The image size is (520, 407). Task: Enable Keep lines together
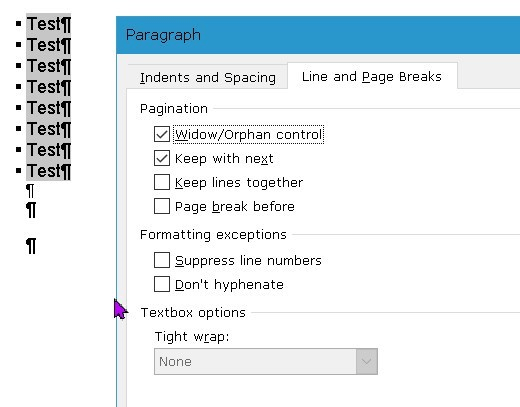point(162,182)
